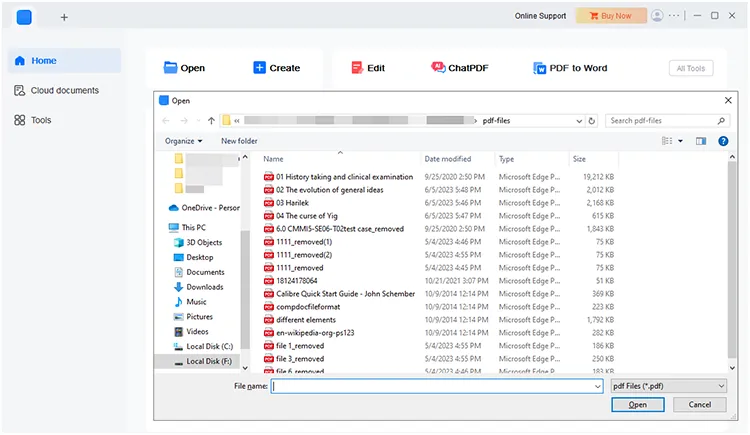Start the PDF to Word converter
750x435 pixels.
[x=570, y=68]
